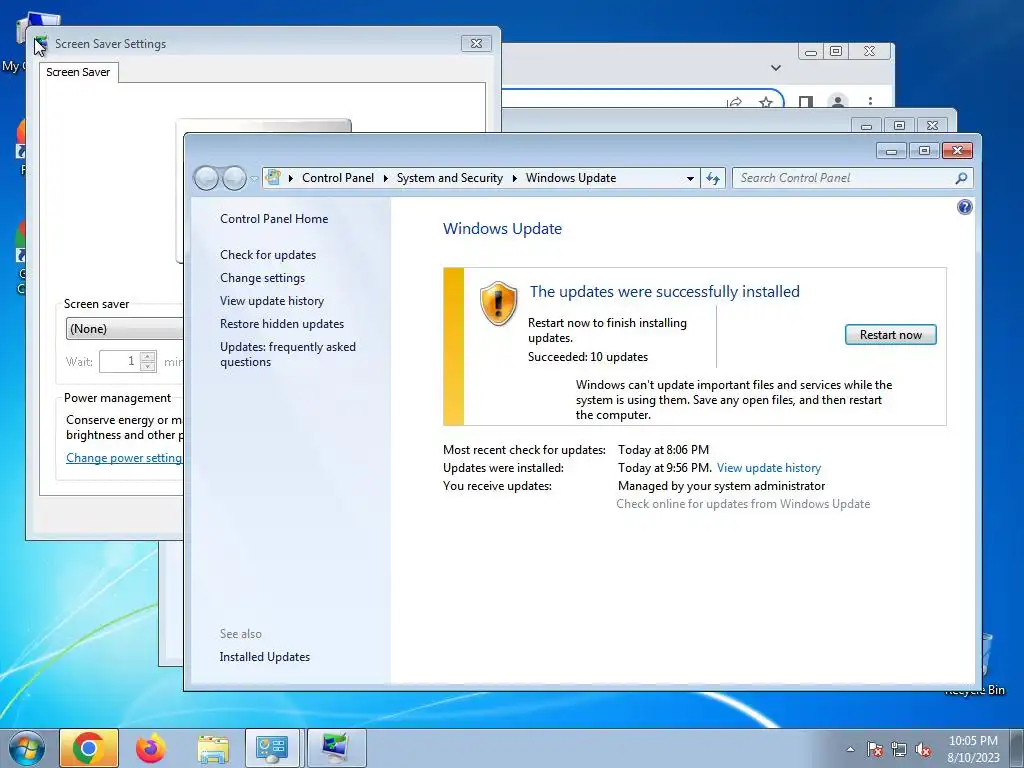The width and height of the screenshot is (1024, 768).
Task: Open the address bar history dropdown
Action: tap(690, 178)
